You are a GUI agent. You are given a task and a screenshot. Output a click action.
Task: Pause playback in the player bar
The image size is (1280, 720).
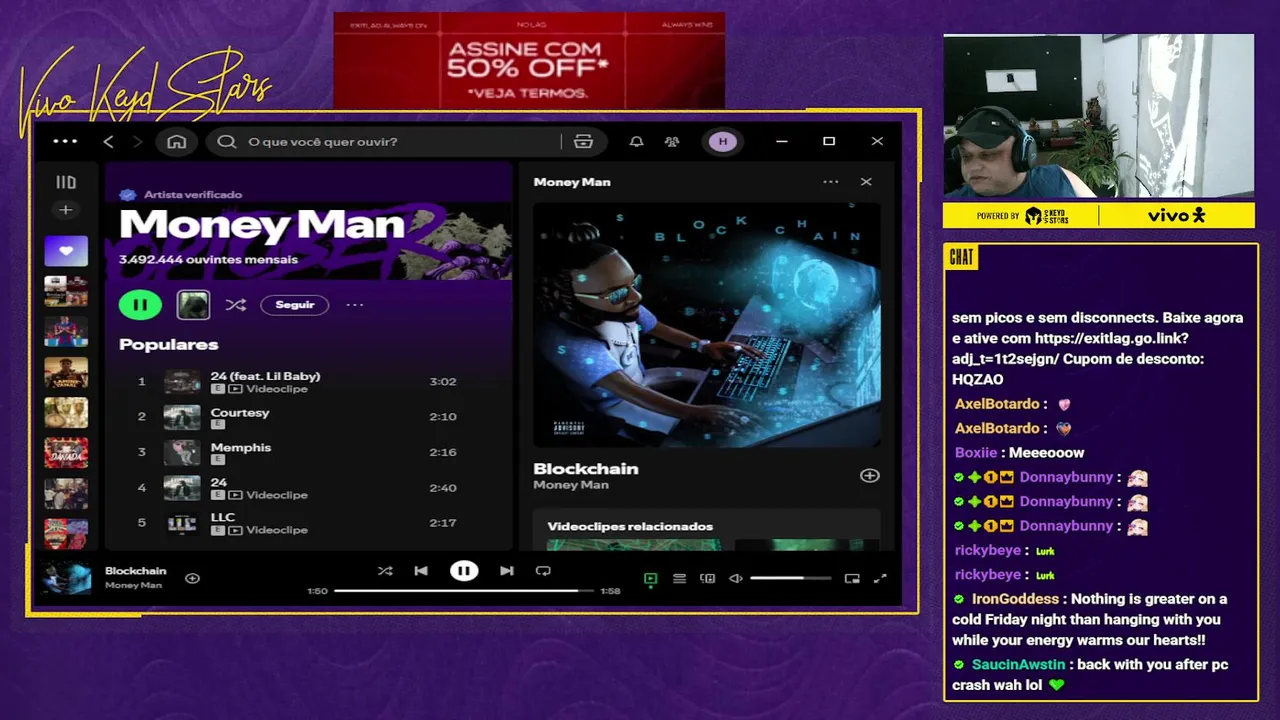coord(464,571)
